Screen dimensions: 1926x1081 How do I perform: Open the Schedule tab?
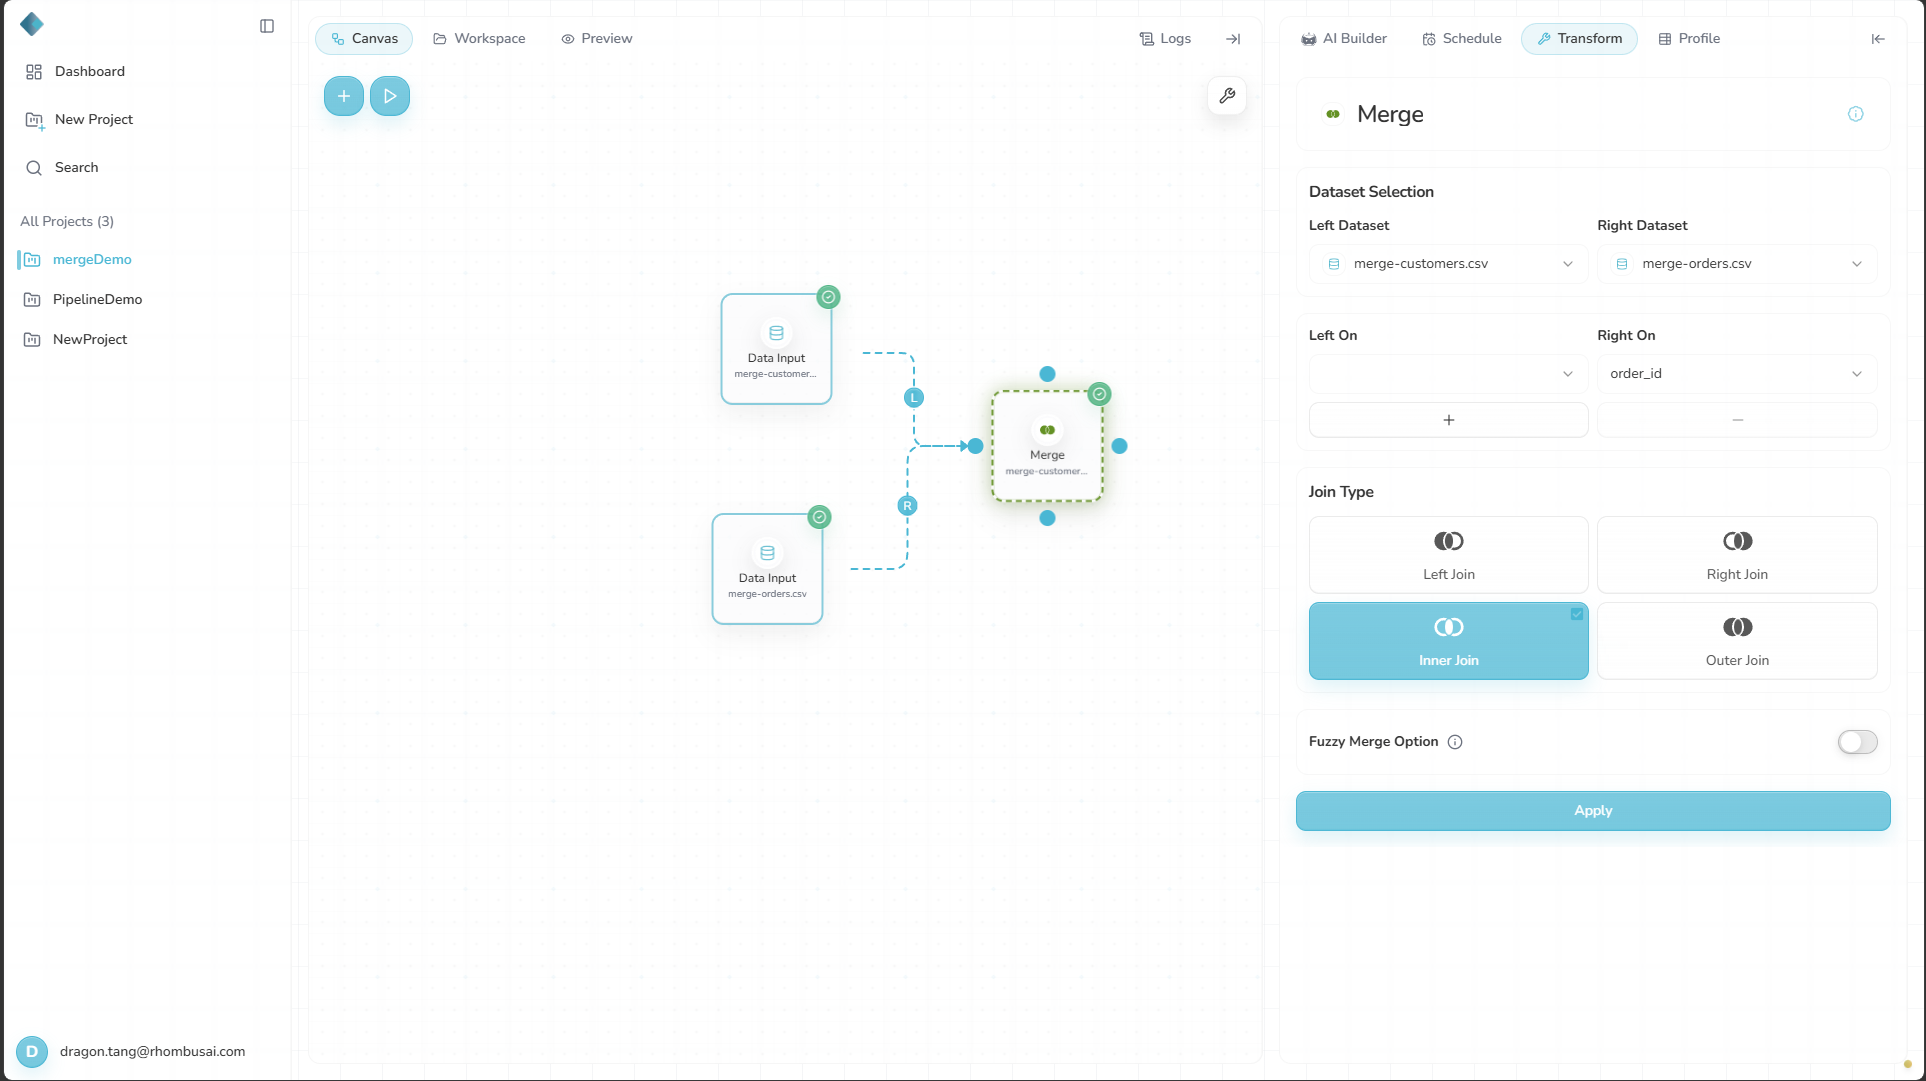[1462, 39]
